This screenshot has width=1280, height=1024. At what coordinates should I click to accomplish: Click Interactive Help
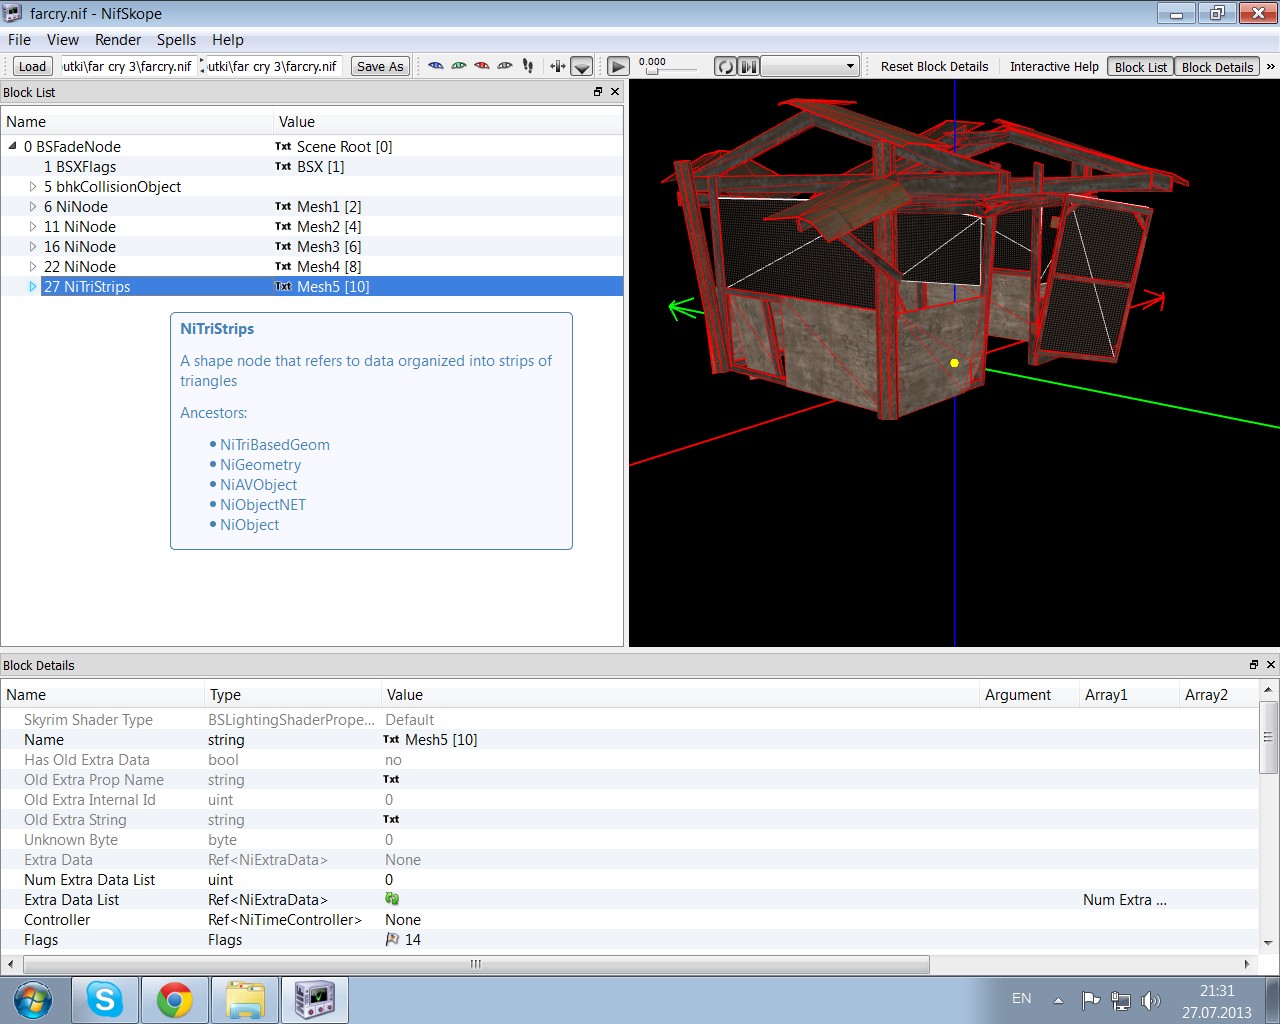click(1054, 67)
